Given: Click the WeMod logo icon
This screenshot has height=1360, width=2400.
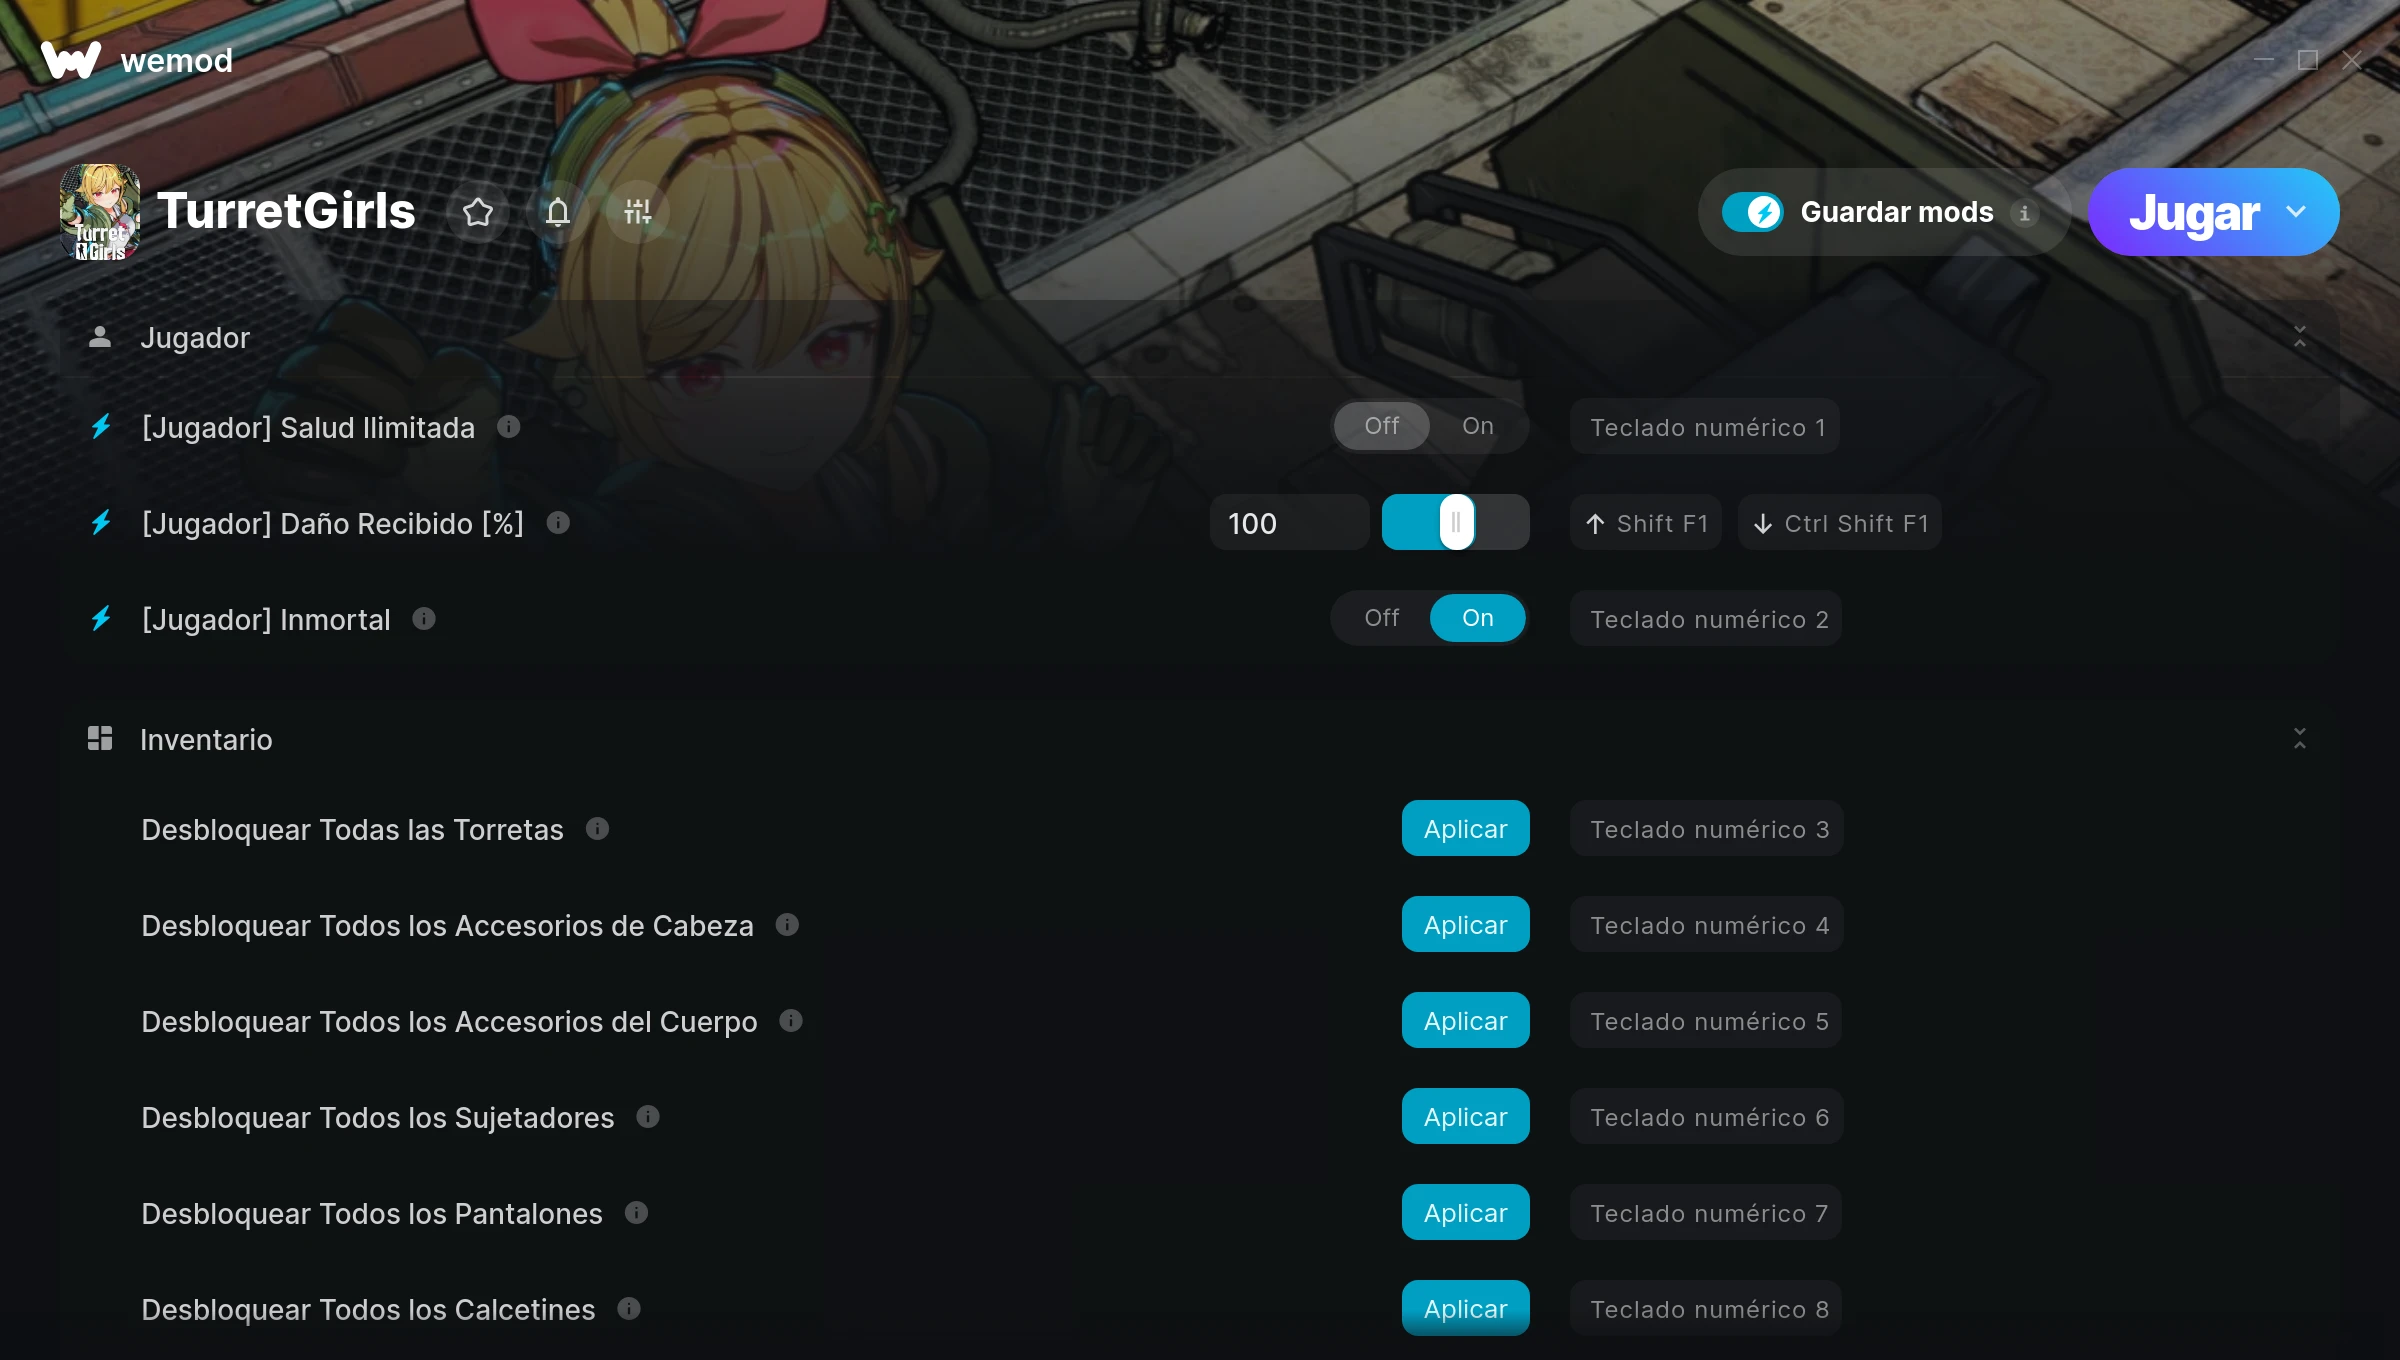Looking at the screenshot, I should coord(70,60).
